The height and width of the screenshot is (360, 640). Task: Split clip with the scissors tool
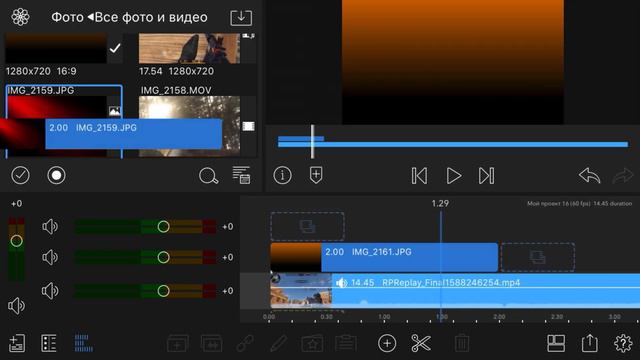coord(421,343)
